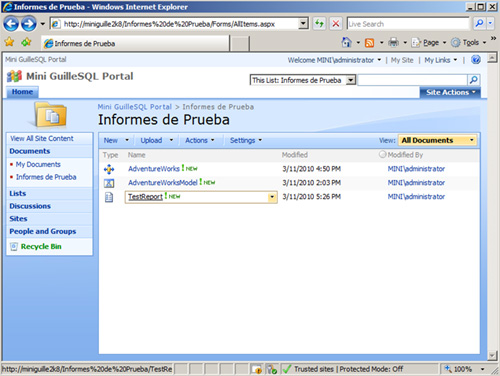Open Informes de Prueba sidebar link
This screenshot has width=500, height=376.
point(46,177)
